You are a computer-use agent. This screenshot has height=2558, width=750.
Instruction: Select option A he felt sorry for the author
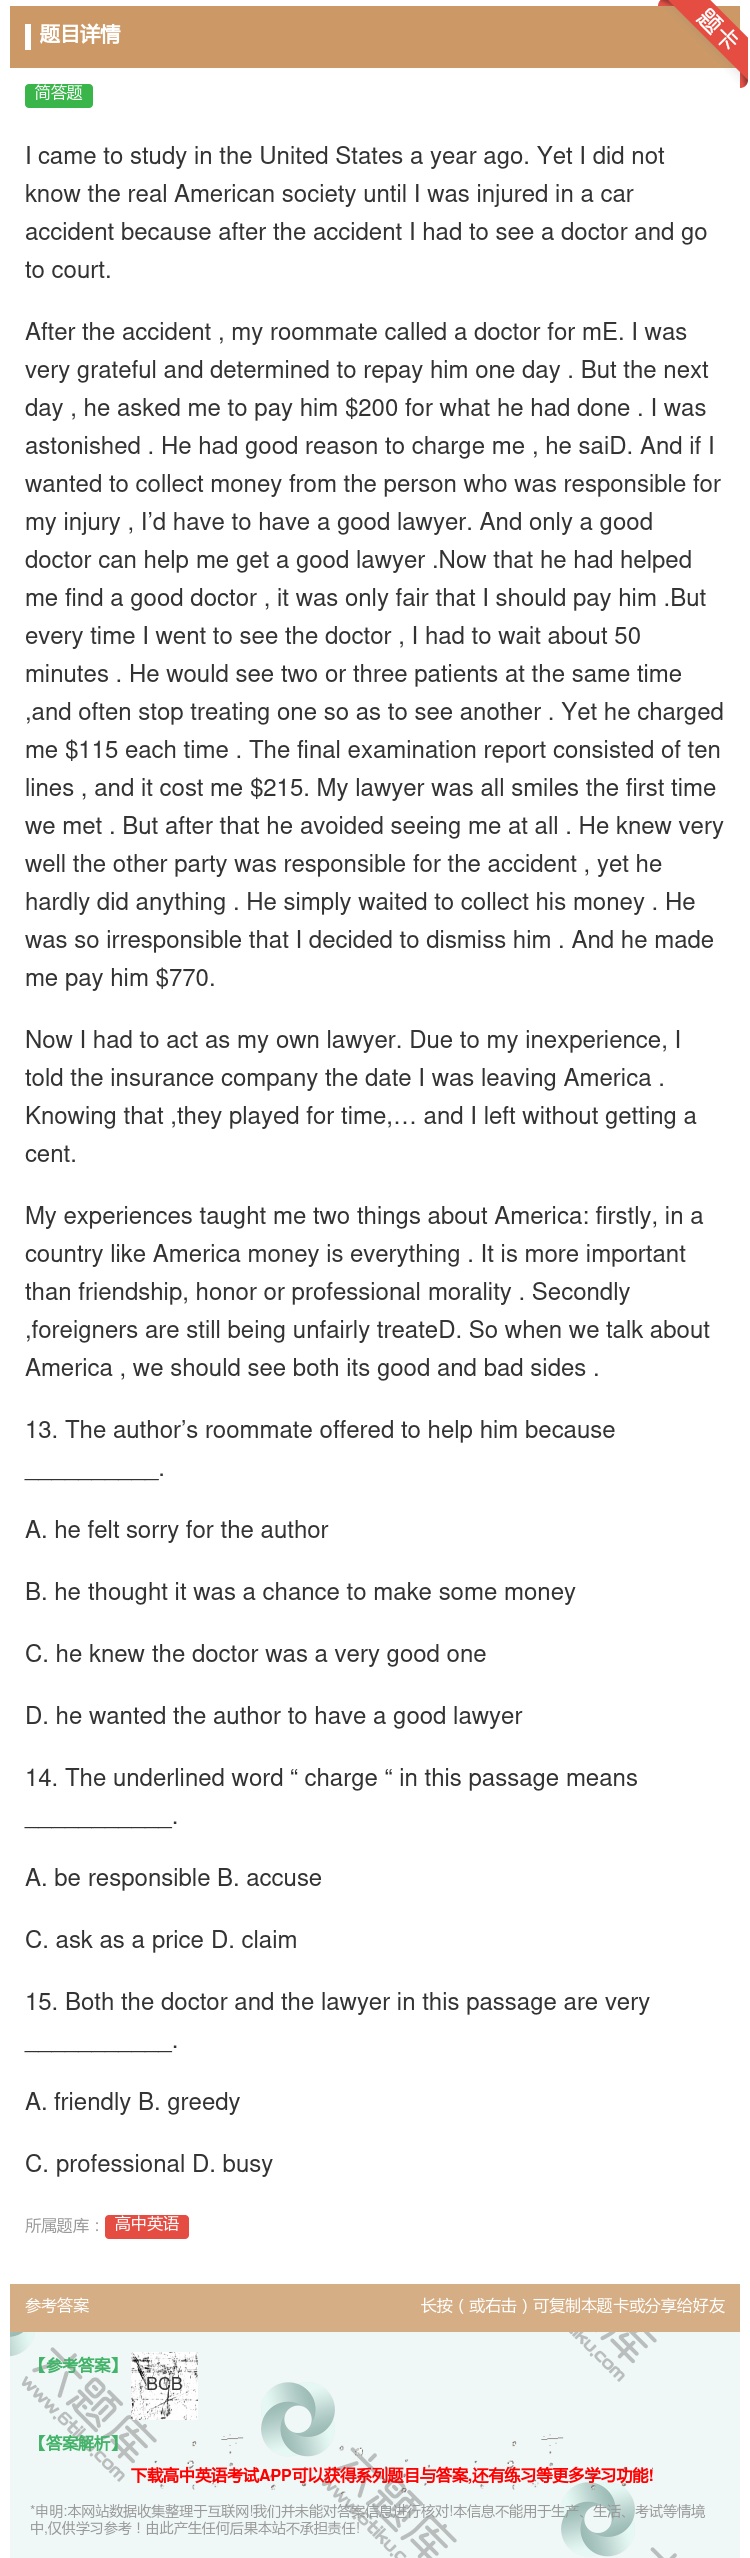(177, 1530)
